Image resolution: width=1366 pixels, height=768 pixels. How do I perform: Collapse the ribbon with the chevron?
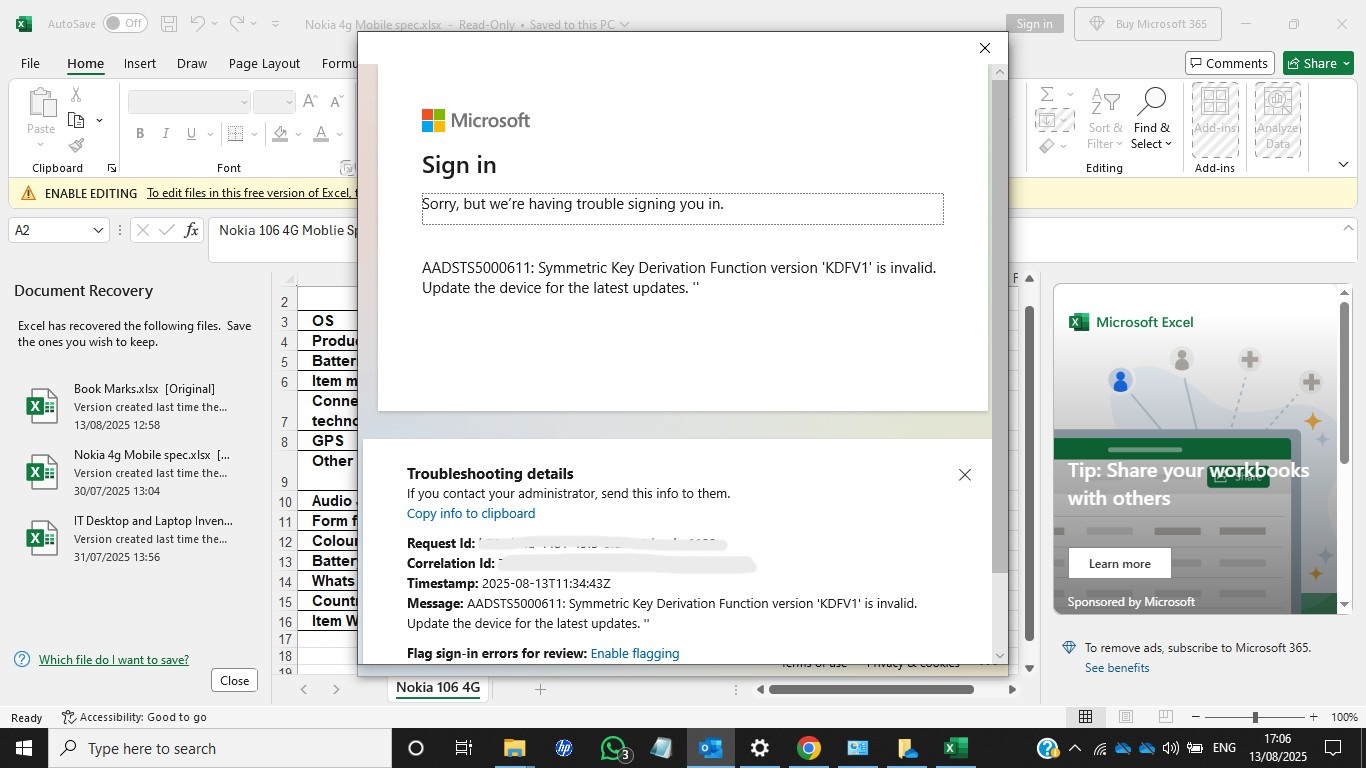tap(1343, 163)
